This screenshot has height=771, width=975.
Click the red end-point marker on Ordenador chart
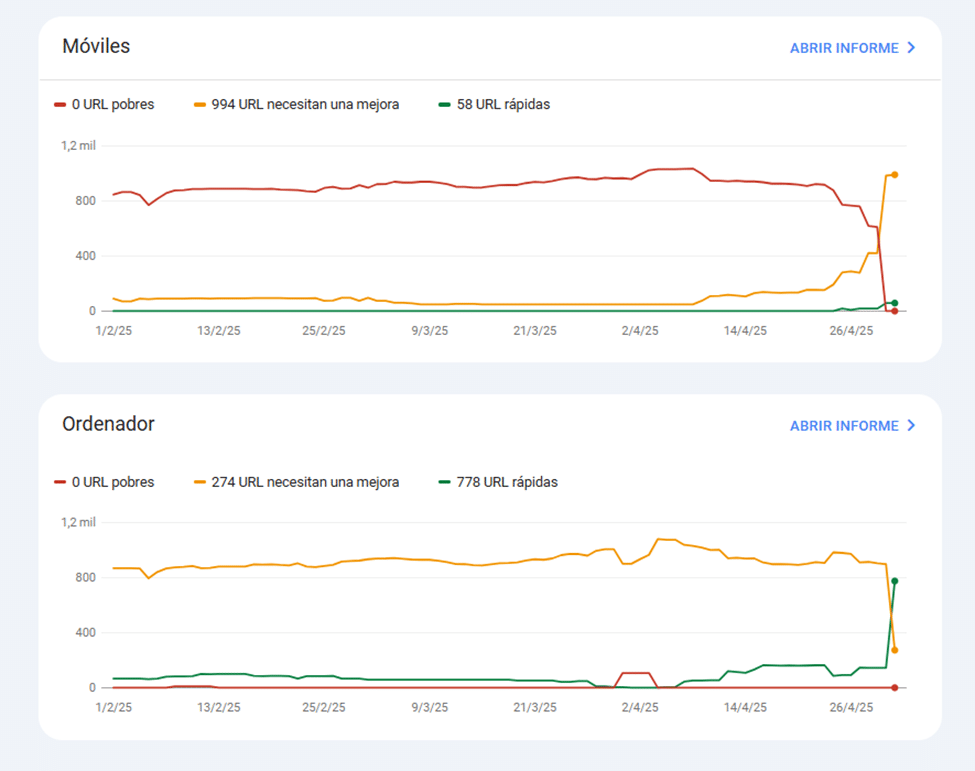point(895,688)
